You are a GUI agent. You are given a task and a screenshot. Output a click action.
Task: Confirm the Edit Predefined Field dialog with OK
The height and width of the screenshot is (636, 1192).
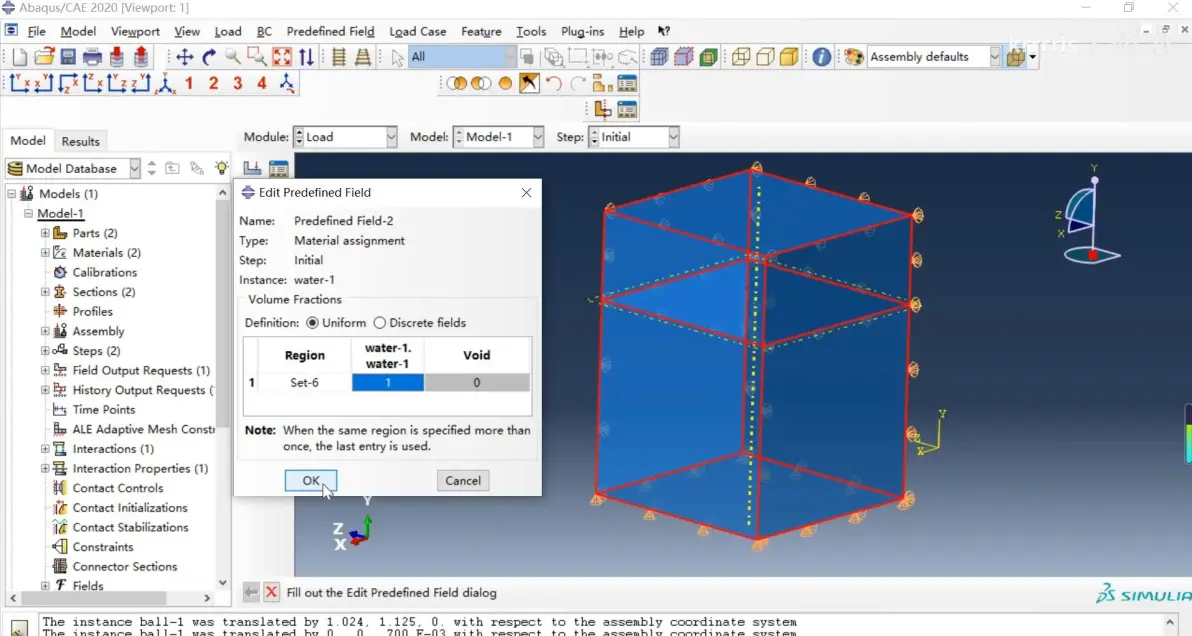tap(311, 480)
